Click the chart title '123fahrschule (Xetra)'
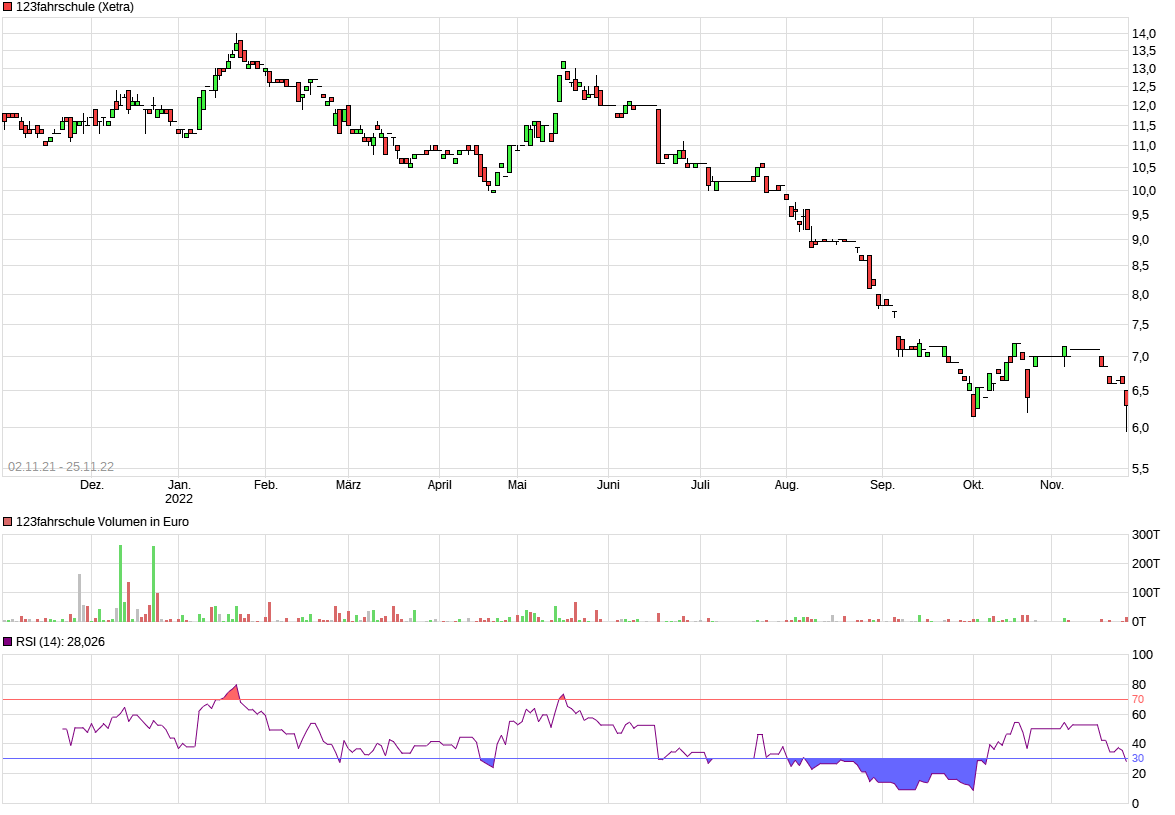Viewport: 1175px width, 815px height. [75, 7]
